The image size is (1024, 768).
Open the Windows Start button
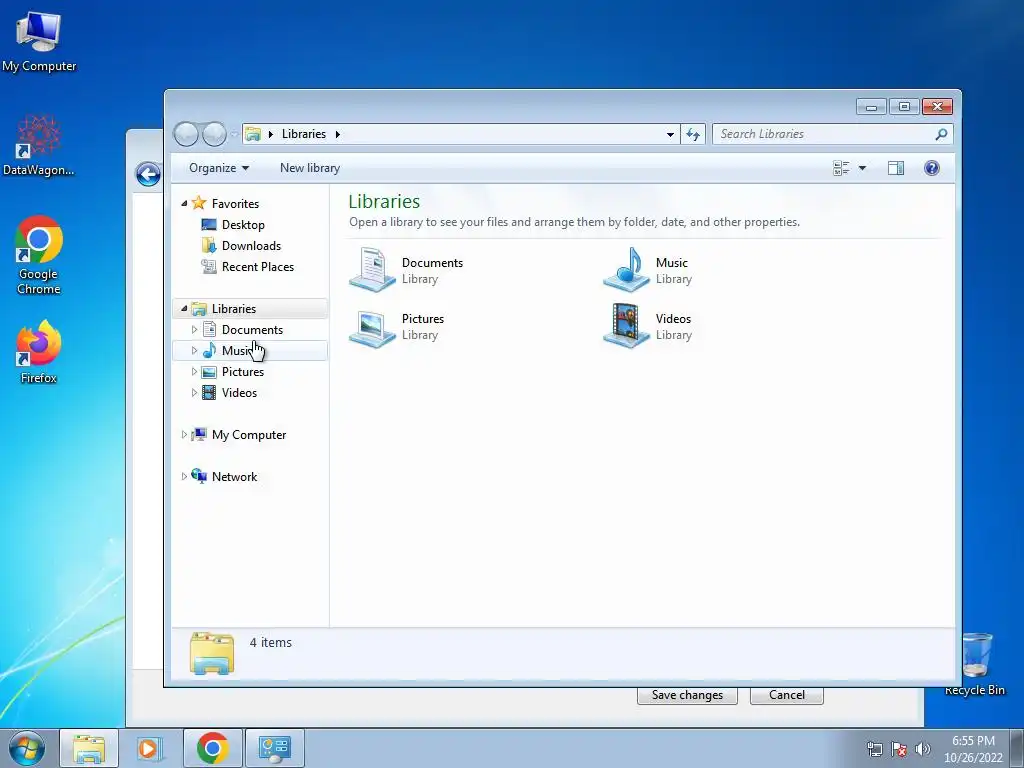pyautogui.click(x=27, y=748)
